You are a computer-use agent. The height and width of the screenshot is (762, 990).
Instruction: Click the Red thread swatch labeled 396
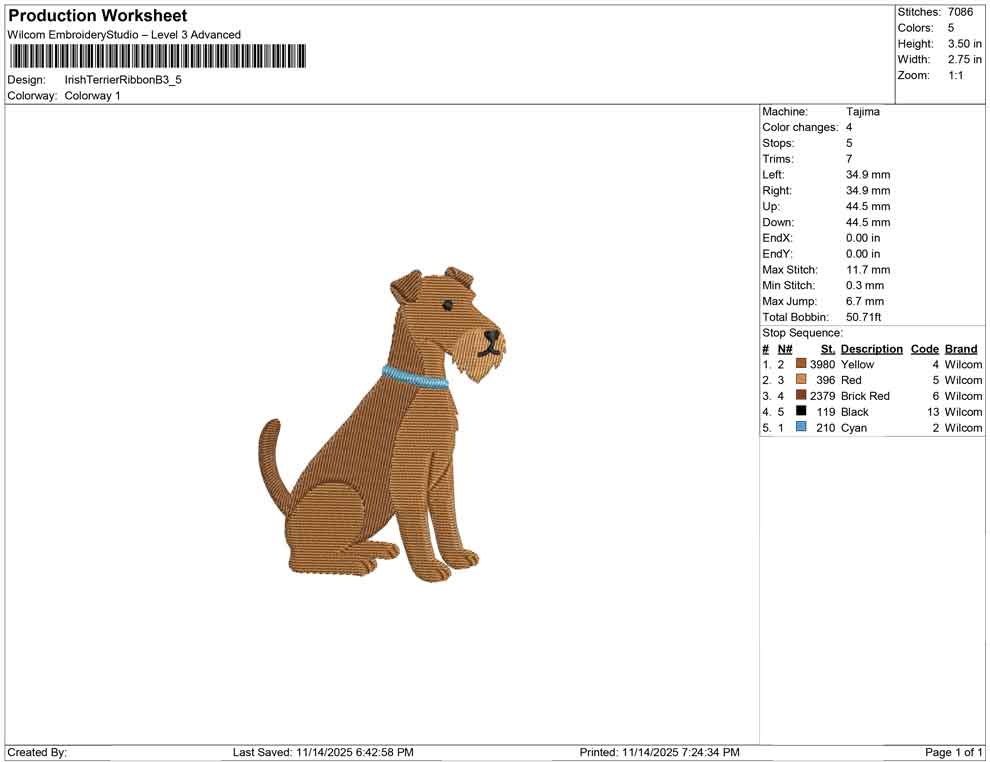pos(800,380)
